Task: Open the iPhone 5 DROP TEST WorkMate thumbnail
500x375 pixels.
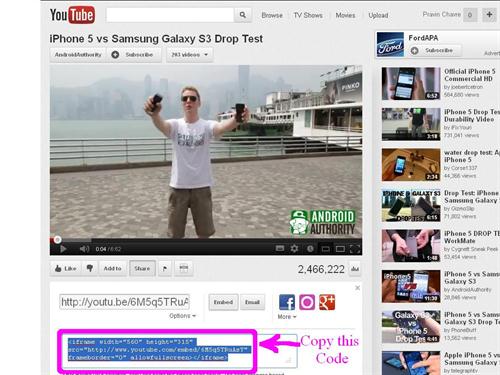Action: (411, 246)
